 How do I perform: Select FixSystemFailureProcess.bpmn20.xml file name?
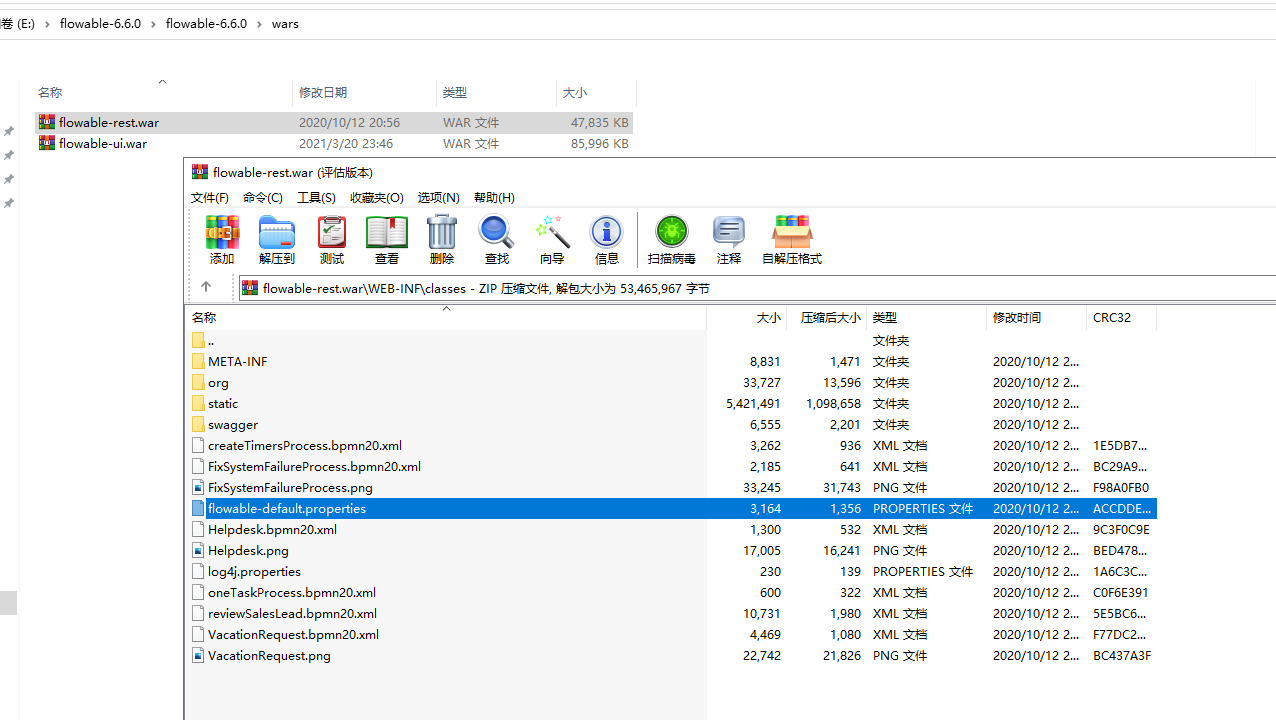pyautogui.click(x=314, y=466)
